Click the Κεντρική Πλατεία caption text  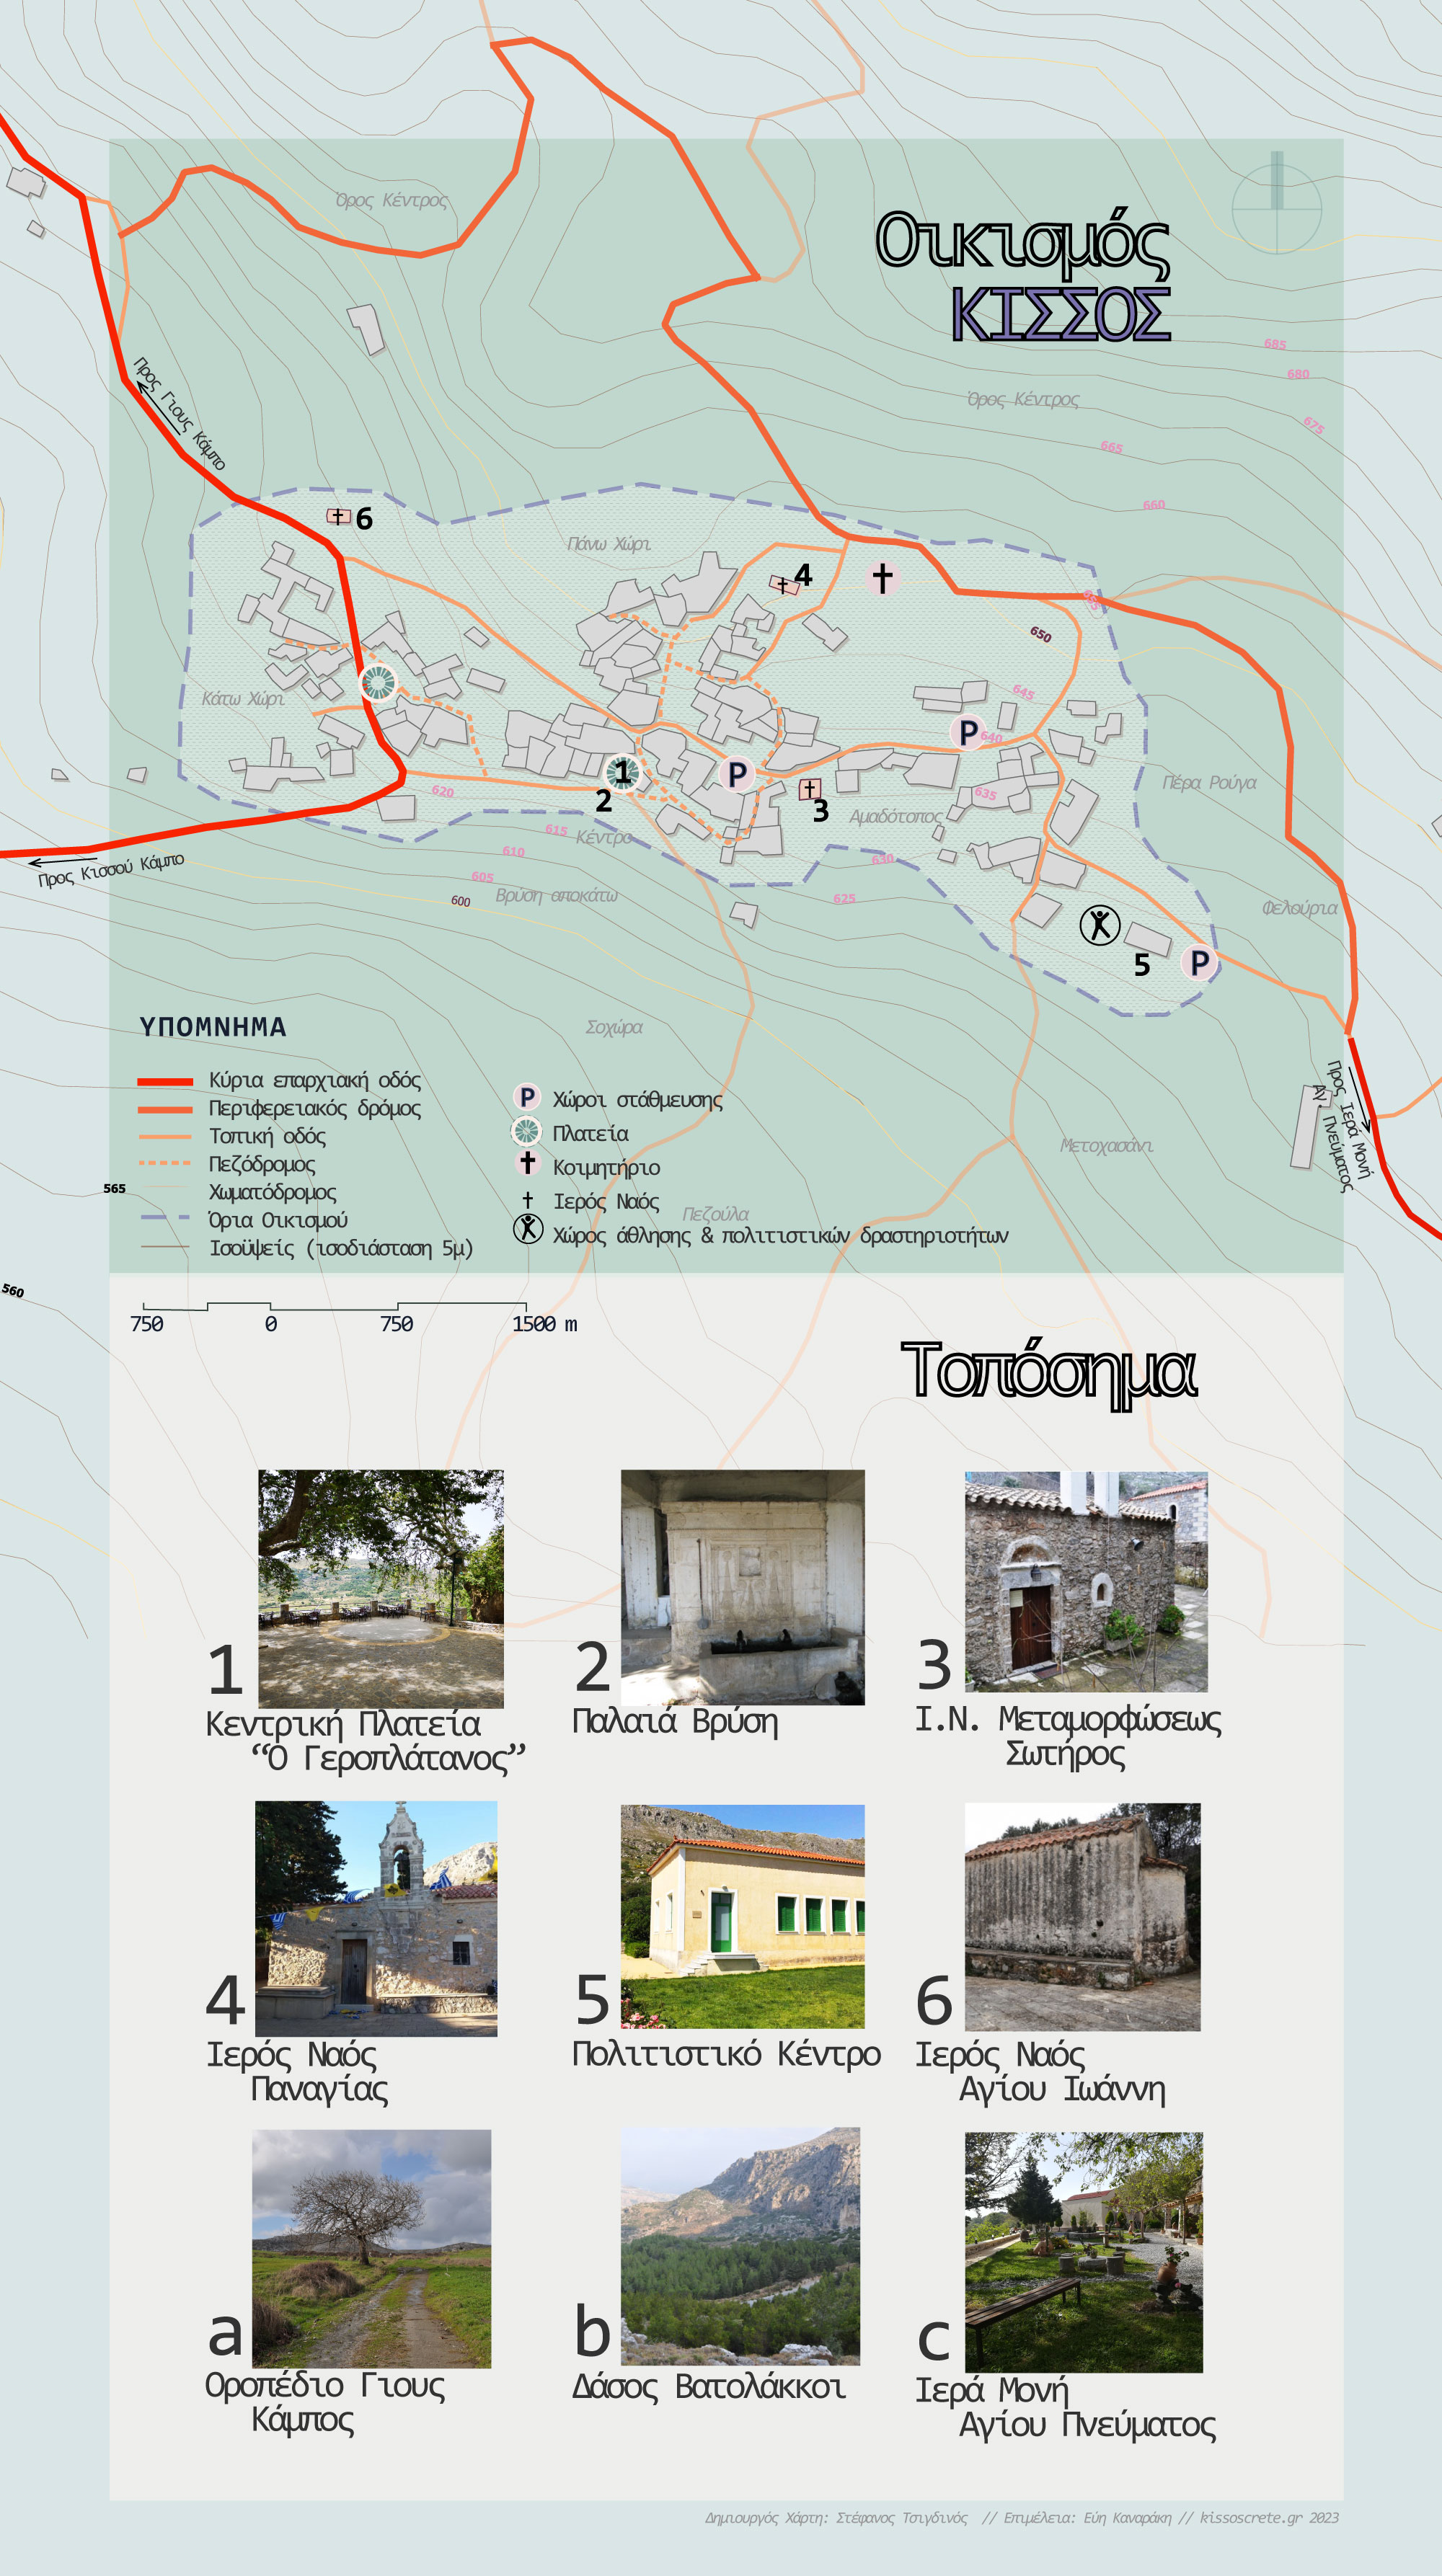[343, 1725]
